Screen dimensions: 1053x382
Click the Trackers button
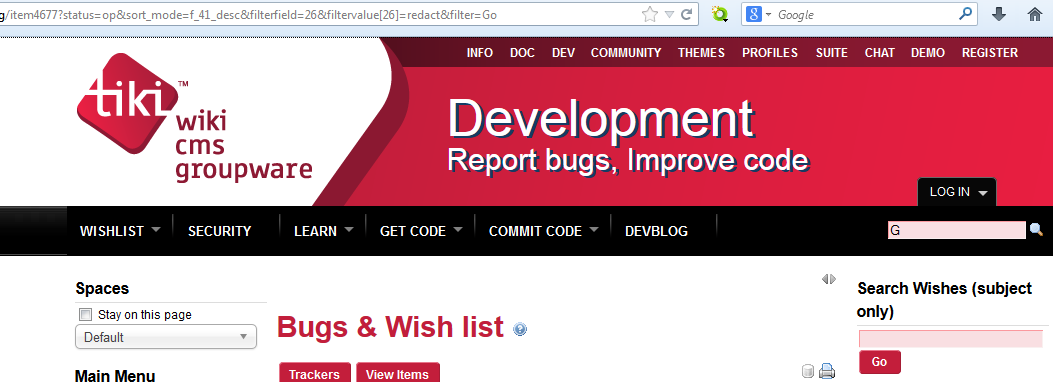point(314,373)
